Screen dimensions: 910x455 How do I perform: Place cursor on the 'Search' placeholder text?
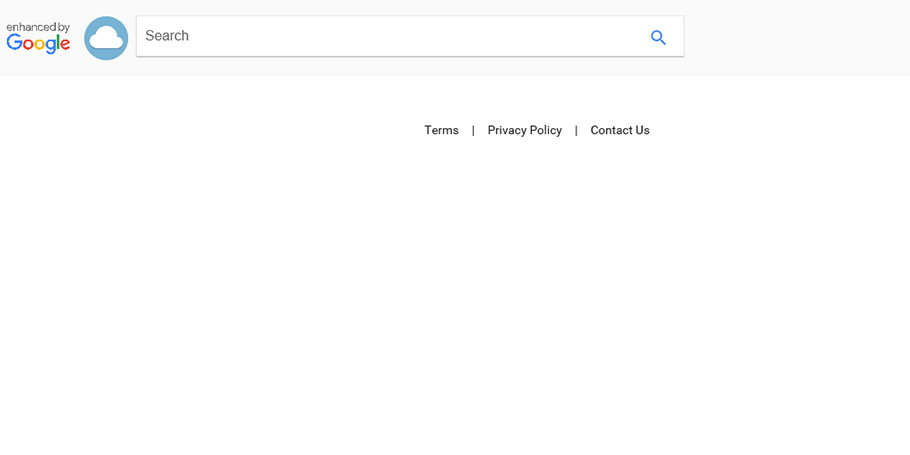click(x=167, y=35)
